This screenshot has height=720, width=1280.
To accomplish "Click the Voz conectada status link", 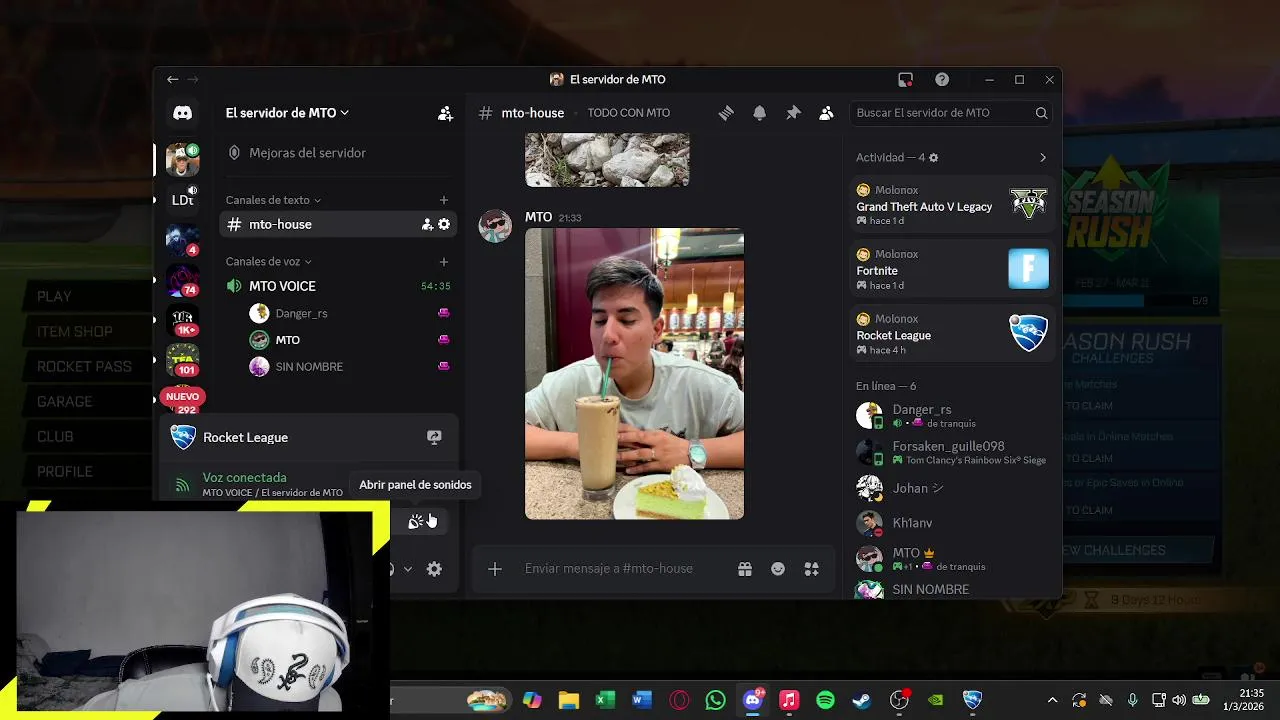I will [245, 478].
